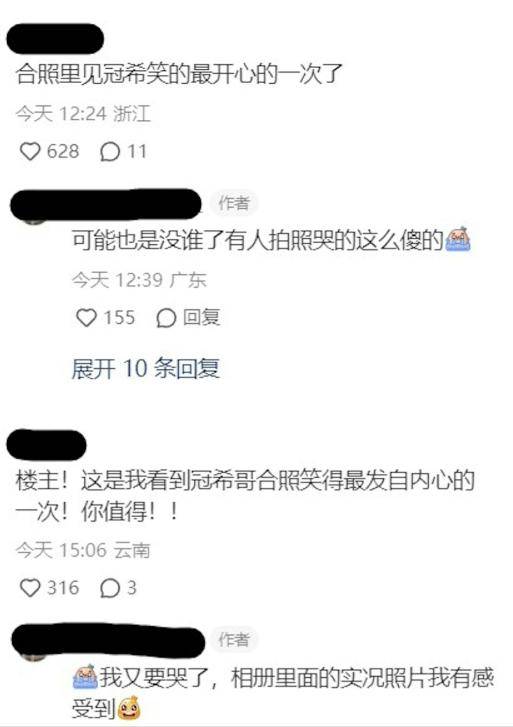
Task: Select the comment text 合照里见冠希笑的最开心的一次了
Action: (179, 74)
